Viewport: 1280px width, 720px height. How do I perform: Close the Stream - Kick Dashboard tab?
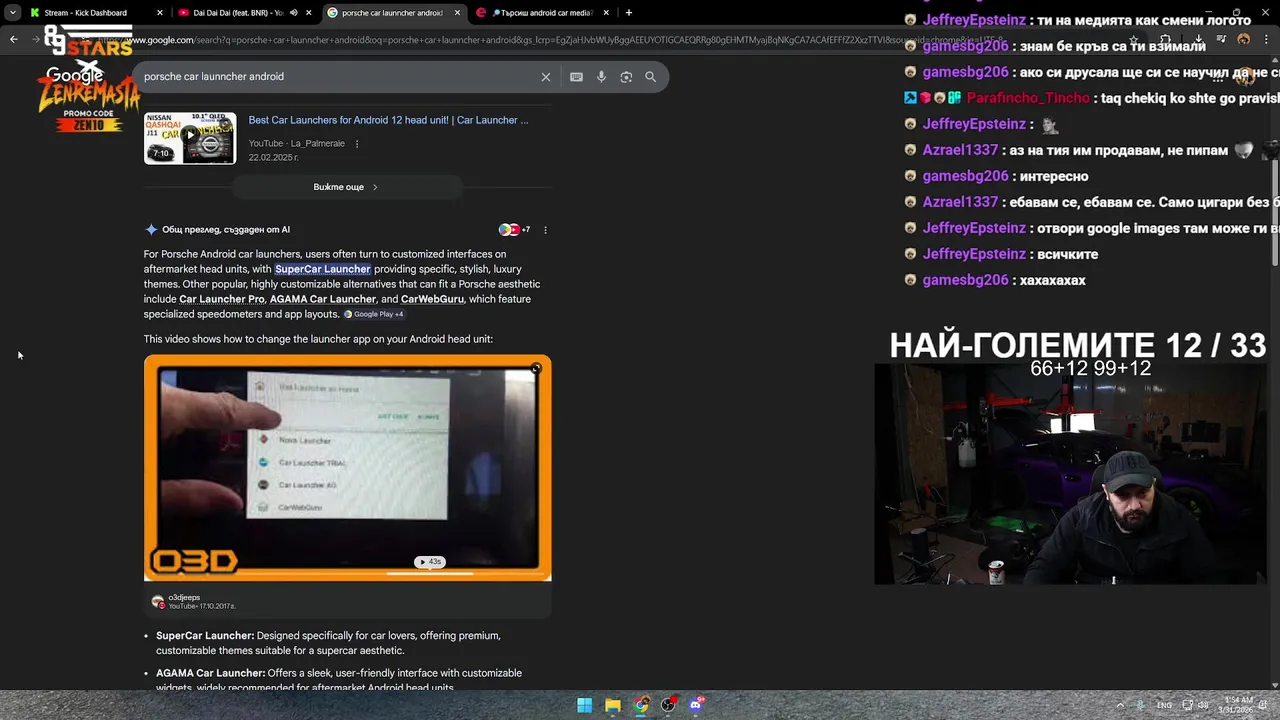[160, 13]
